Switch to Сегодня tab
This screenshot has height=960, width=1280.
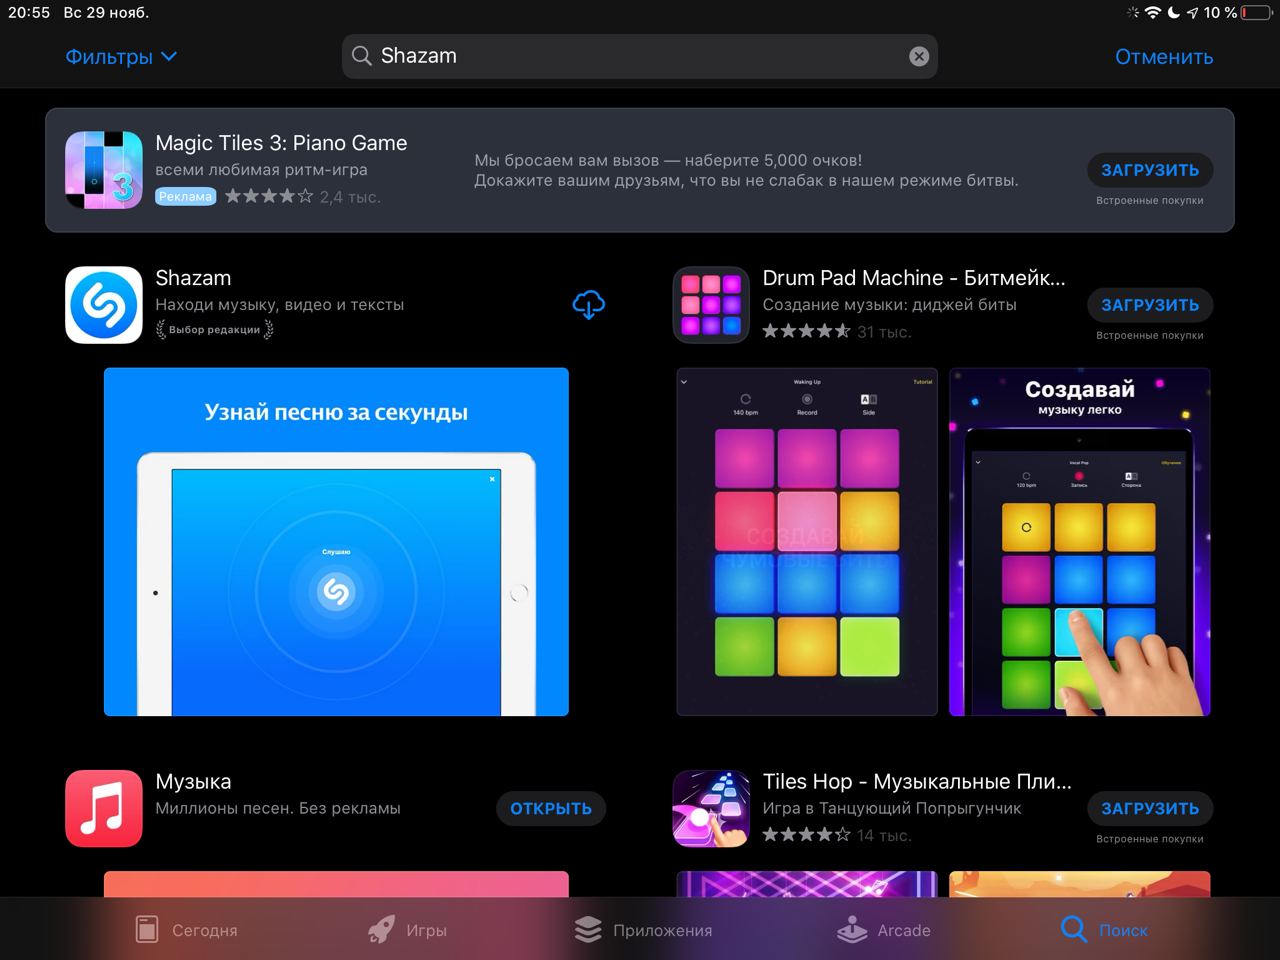coord(187,930)
